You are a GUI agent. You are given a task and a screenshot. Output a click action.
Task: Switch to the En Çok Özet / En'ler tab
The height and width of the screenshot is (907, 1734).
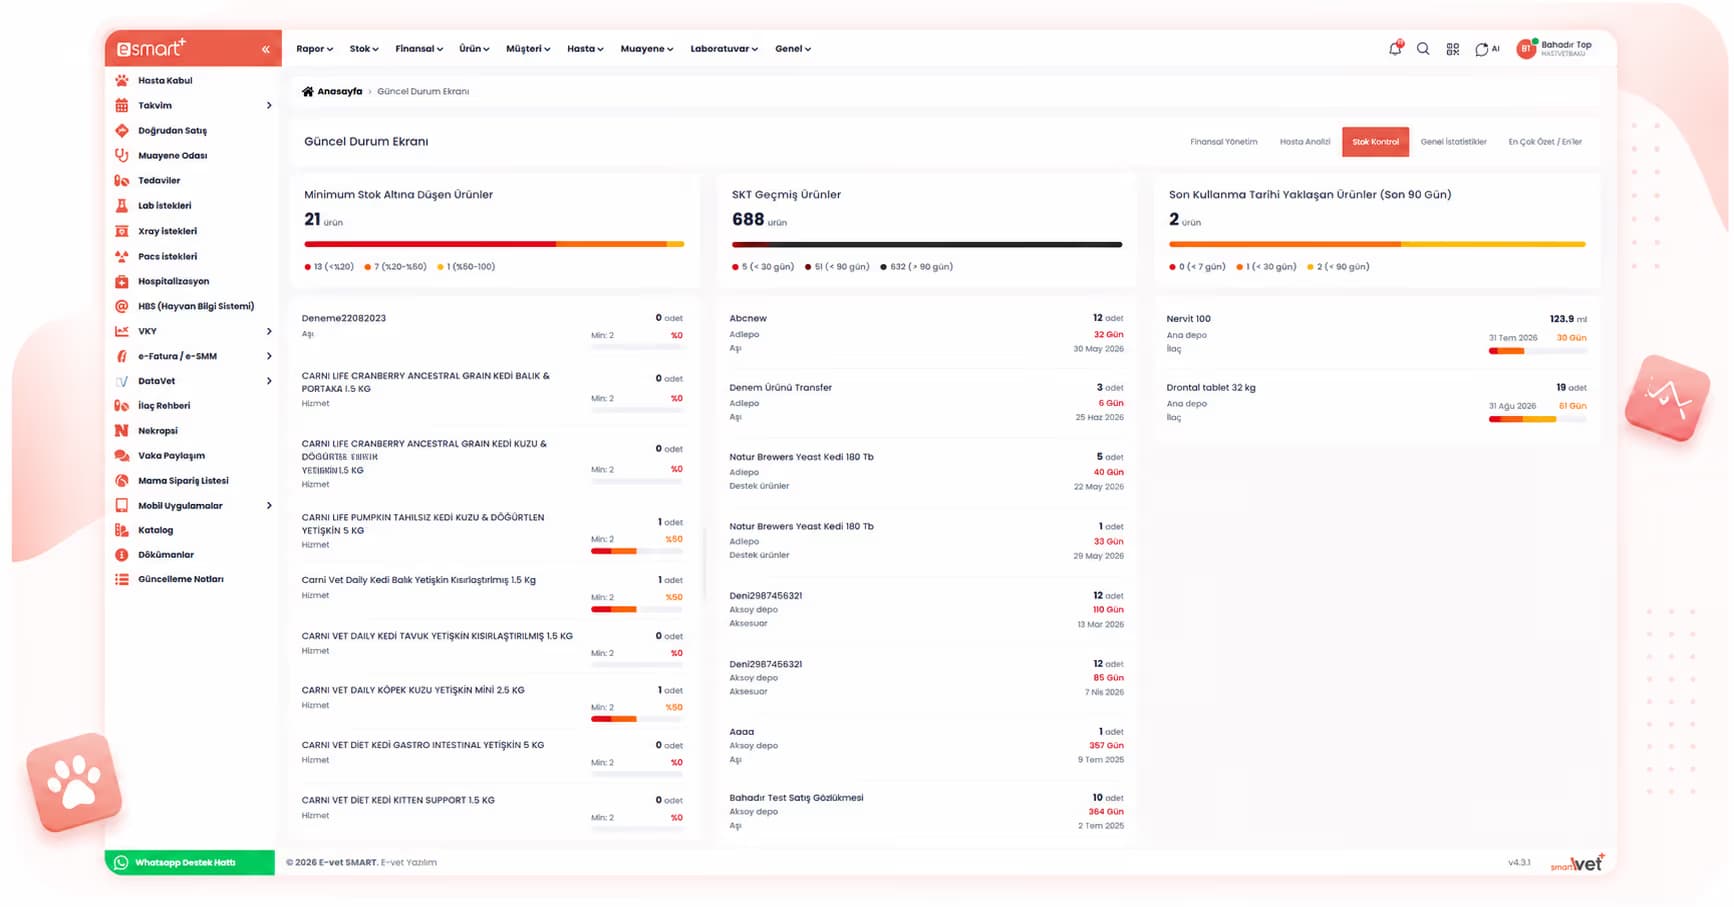coord(1545,142)
